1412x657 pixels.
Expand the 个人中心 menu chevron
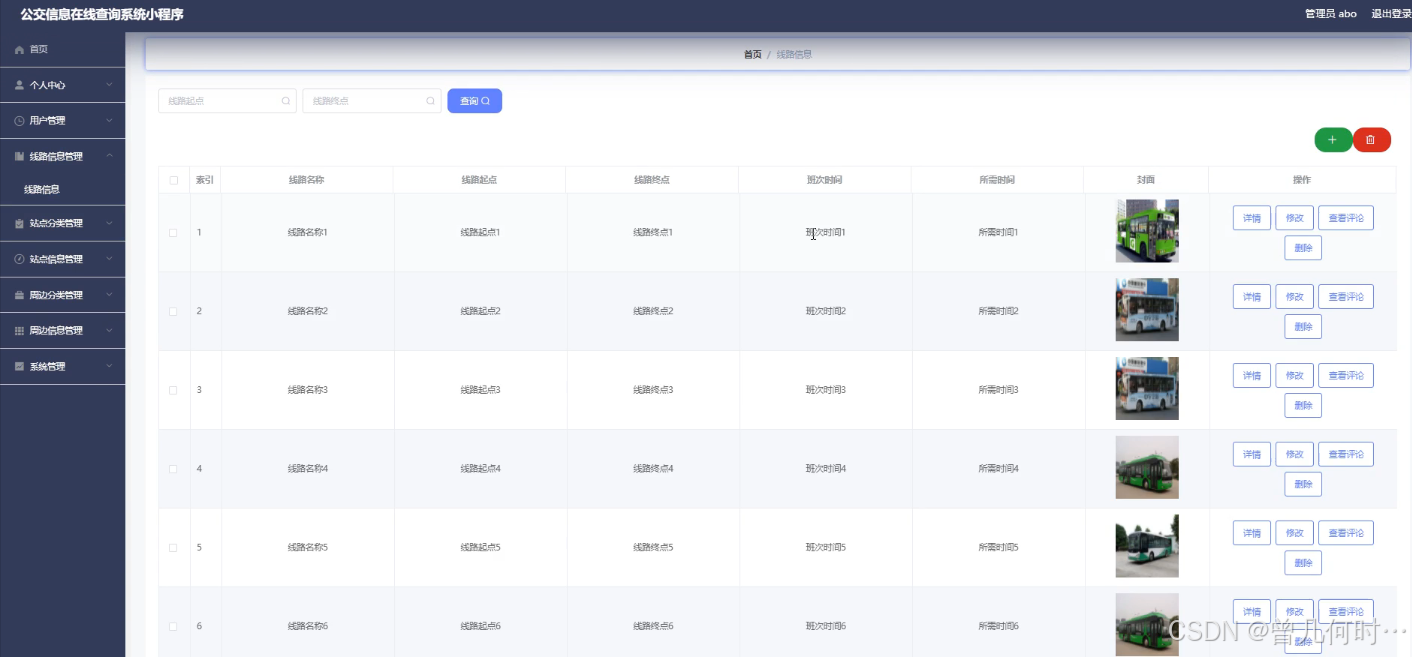(x=109, y=85)
